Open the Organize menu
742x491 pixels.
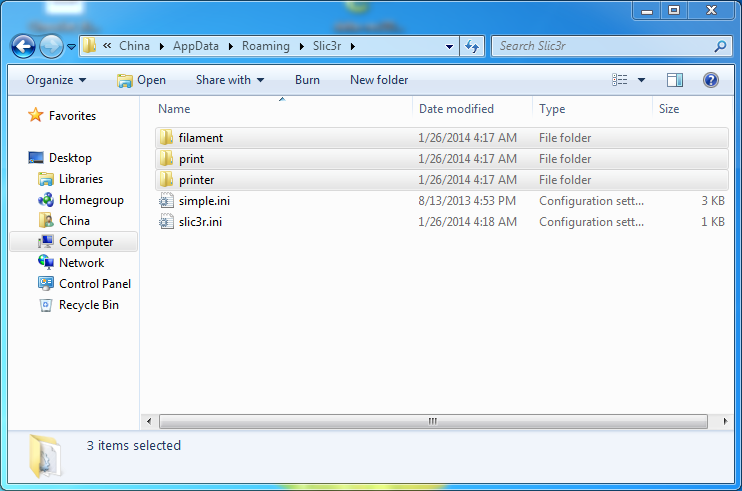pyautogui.click(x=56, y=80)
